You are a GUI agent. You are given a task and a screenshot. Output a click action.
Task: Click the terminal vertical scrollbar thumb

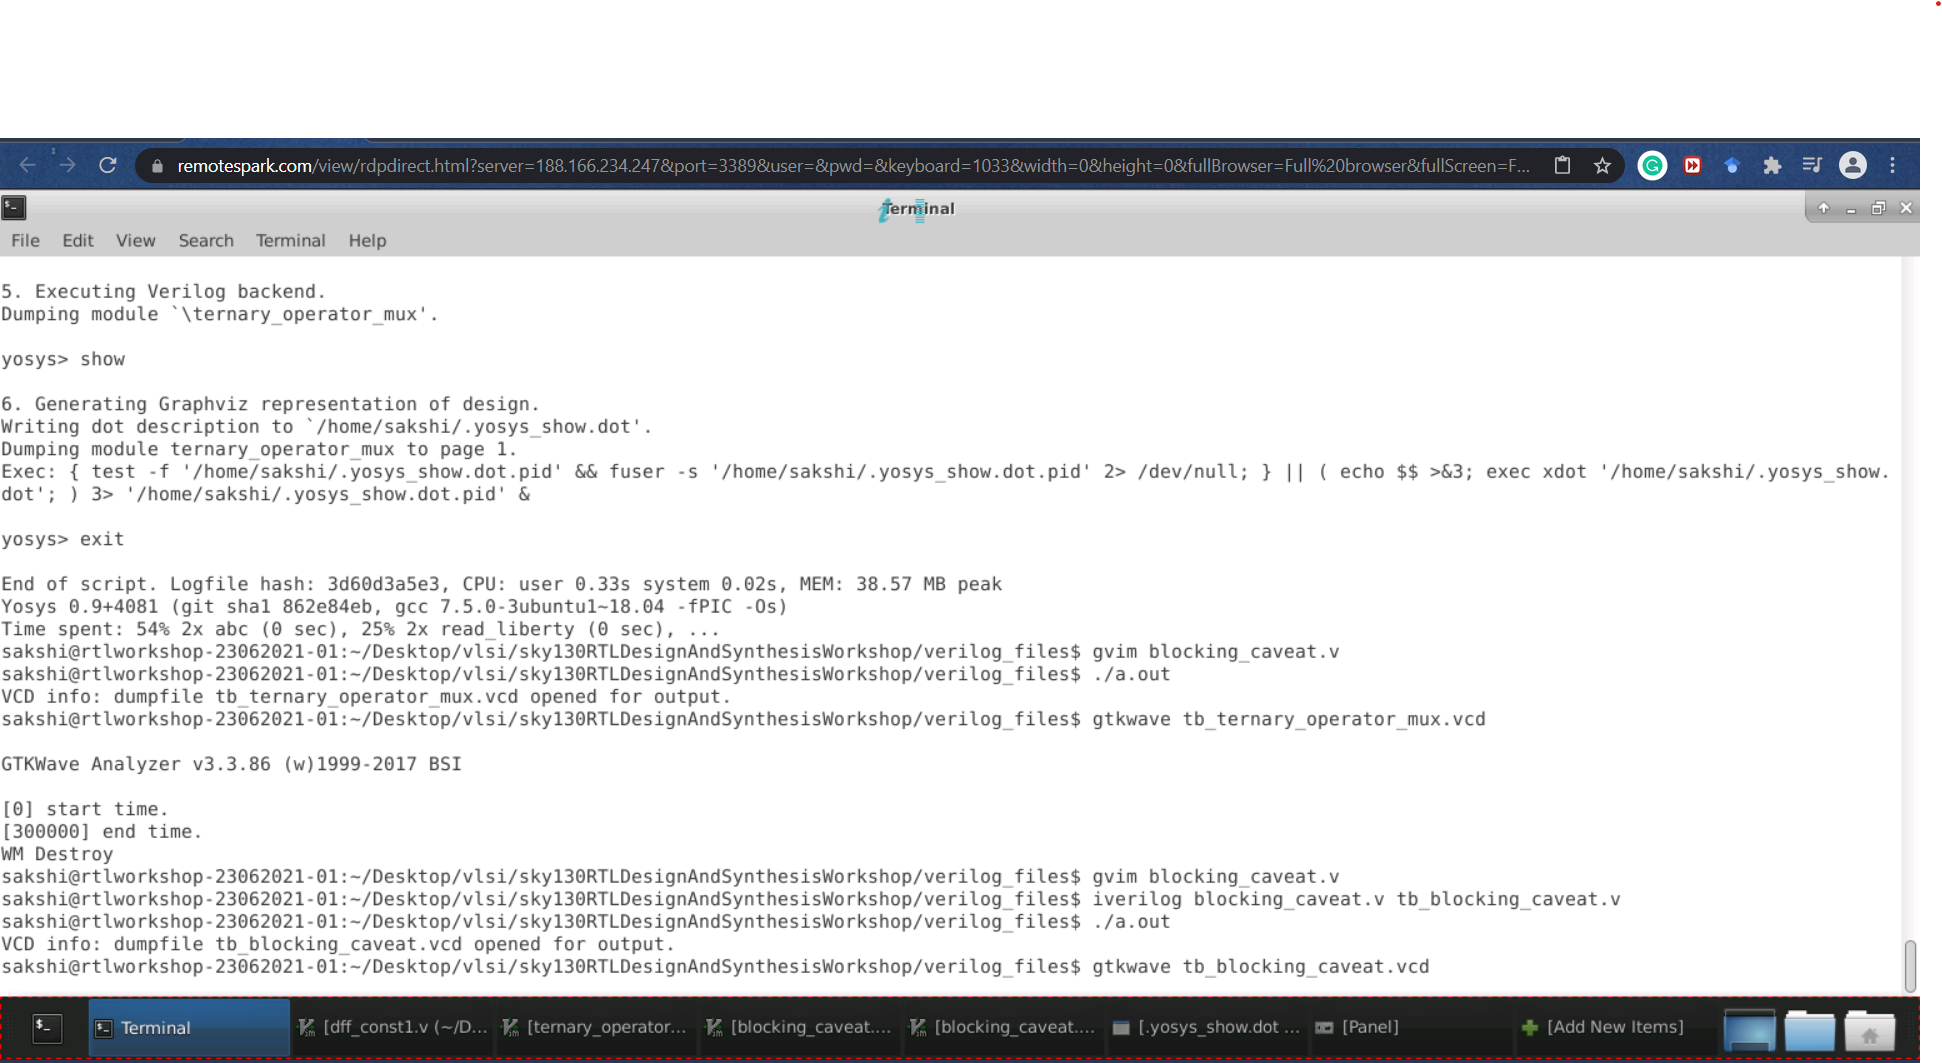pos(1910,965)
